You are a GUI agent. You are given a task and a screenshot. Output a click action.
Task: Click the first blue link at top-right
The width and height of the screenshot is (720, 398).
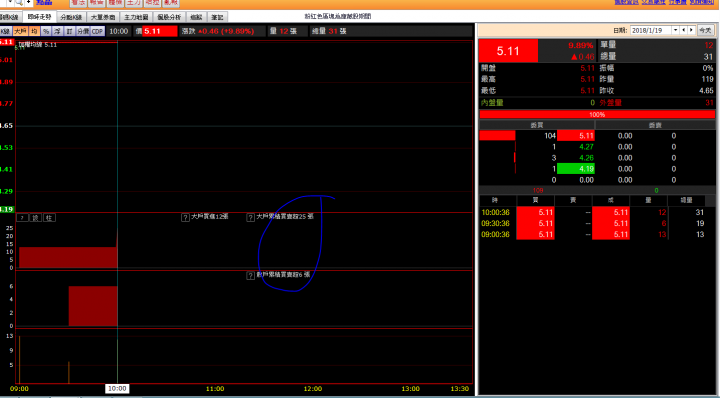(x=626, y=2)
